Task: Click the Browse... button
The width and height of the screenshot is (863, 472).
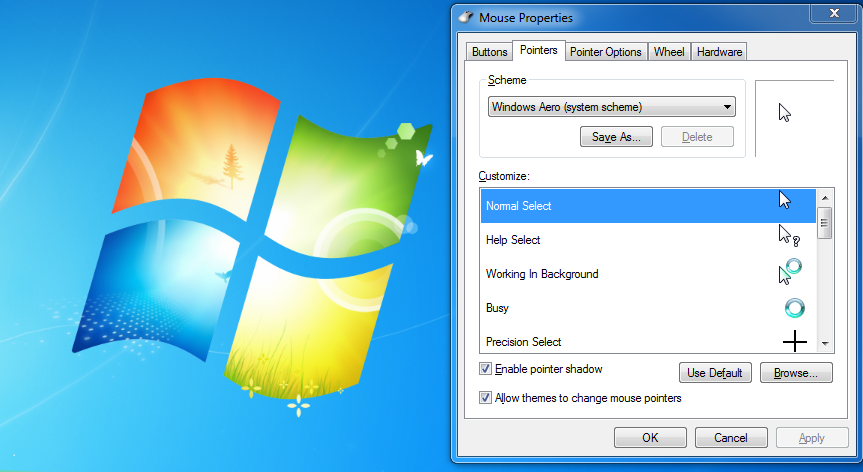Action: click(796, 372)
